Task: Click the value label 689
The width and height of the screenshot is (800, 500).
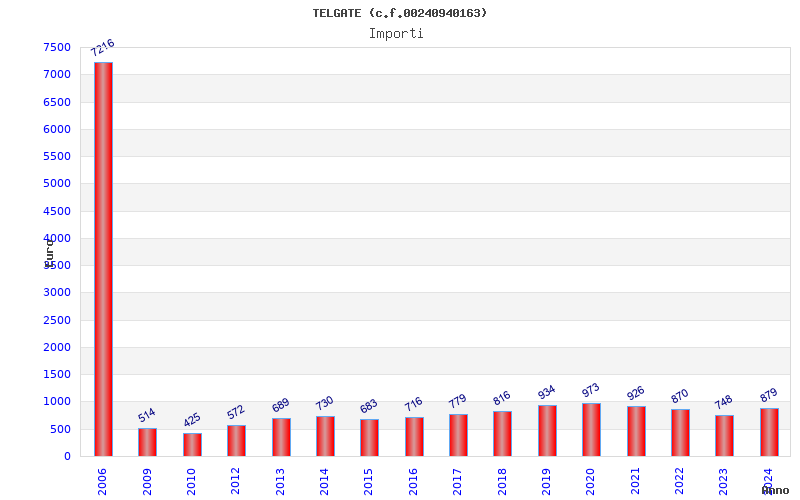Action: click(x=280, y=406)
